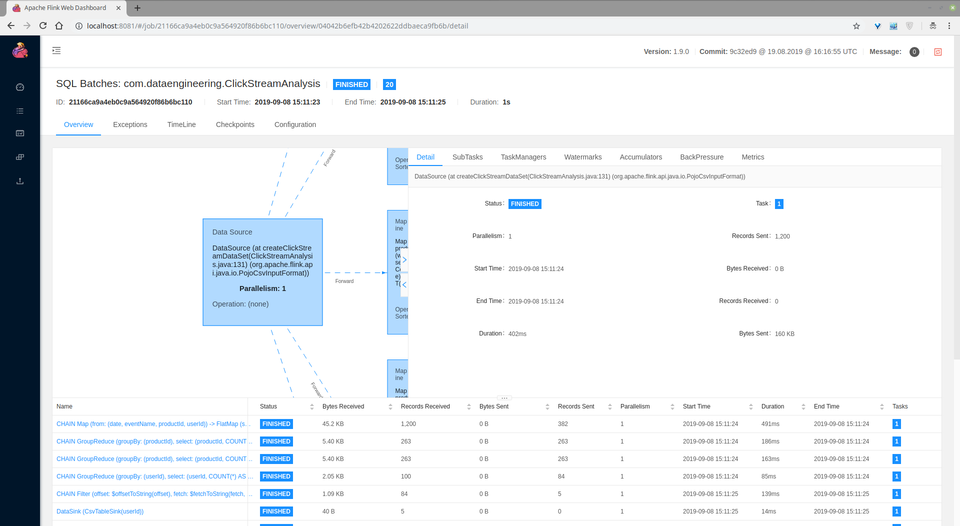The image size is (960, 526).
Task: Open the CHAIN Filter (offset: ...) row
Action: point(154,494)
